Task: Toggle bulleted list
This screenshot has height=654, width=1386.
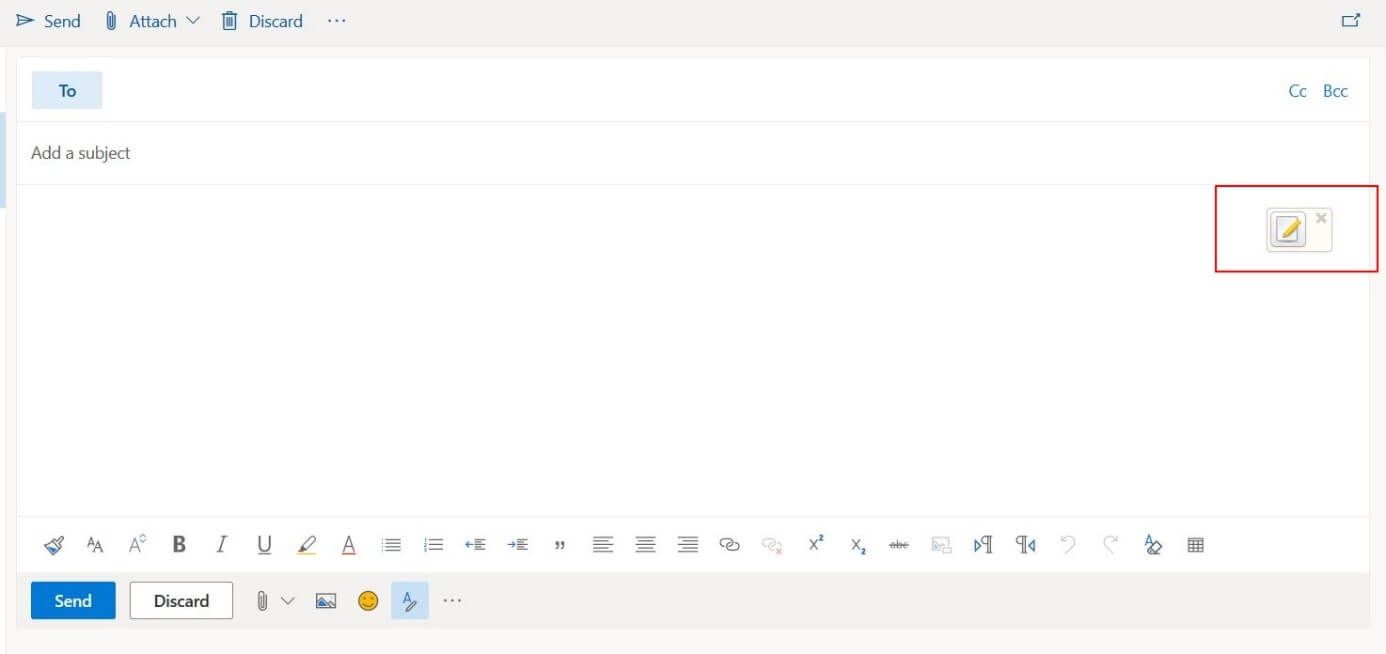Action: click(x=392, y=545)
